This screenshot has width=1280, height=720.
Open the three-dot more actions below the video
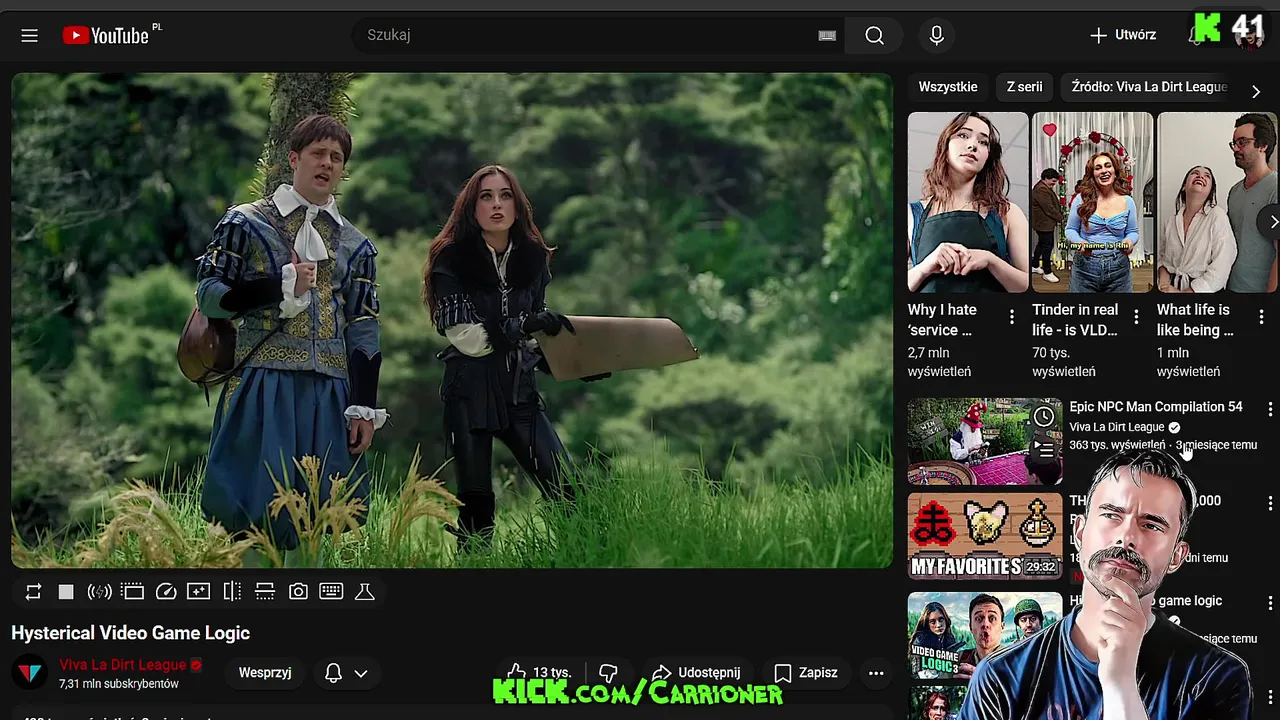tap(876, 673)
